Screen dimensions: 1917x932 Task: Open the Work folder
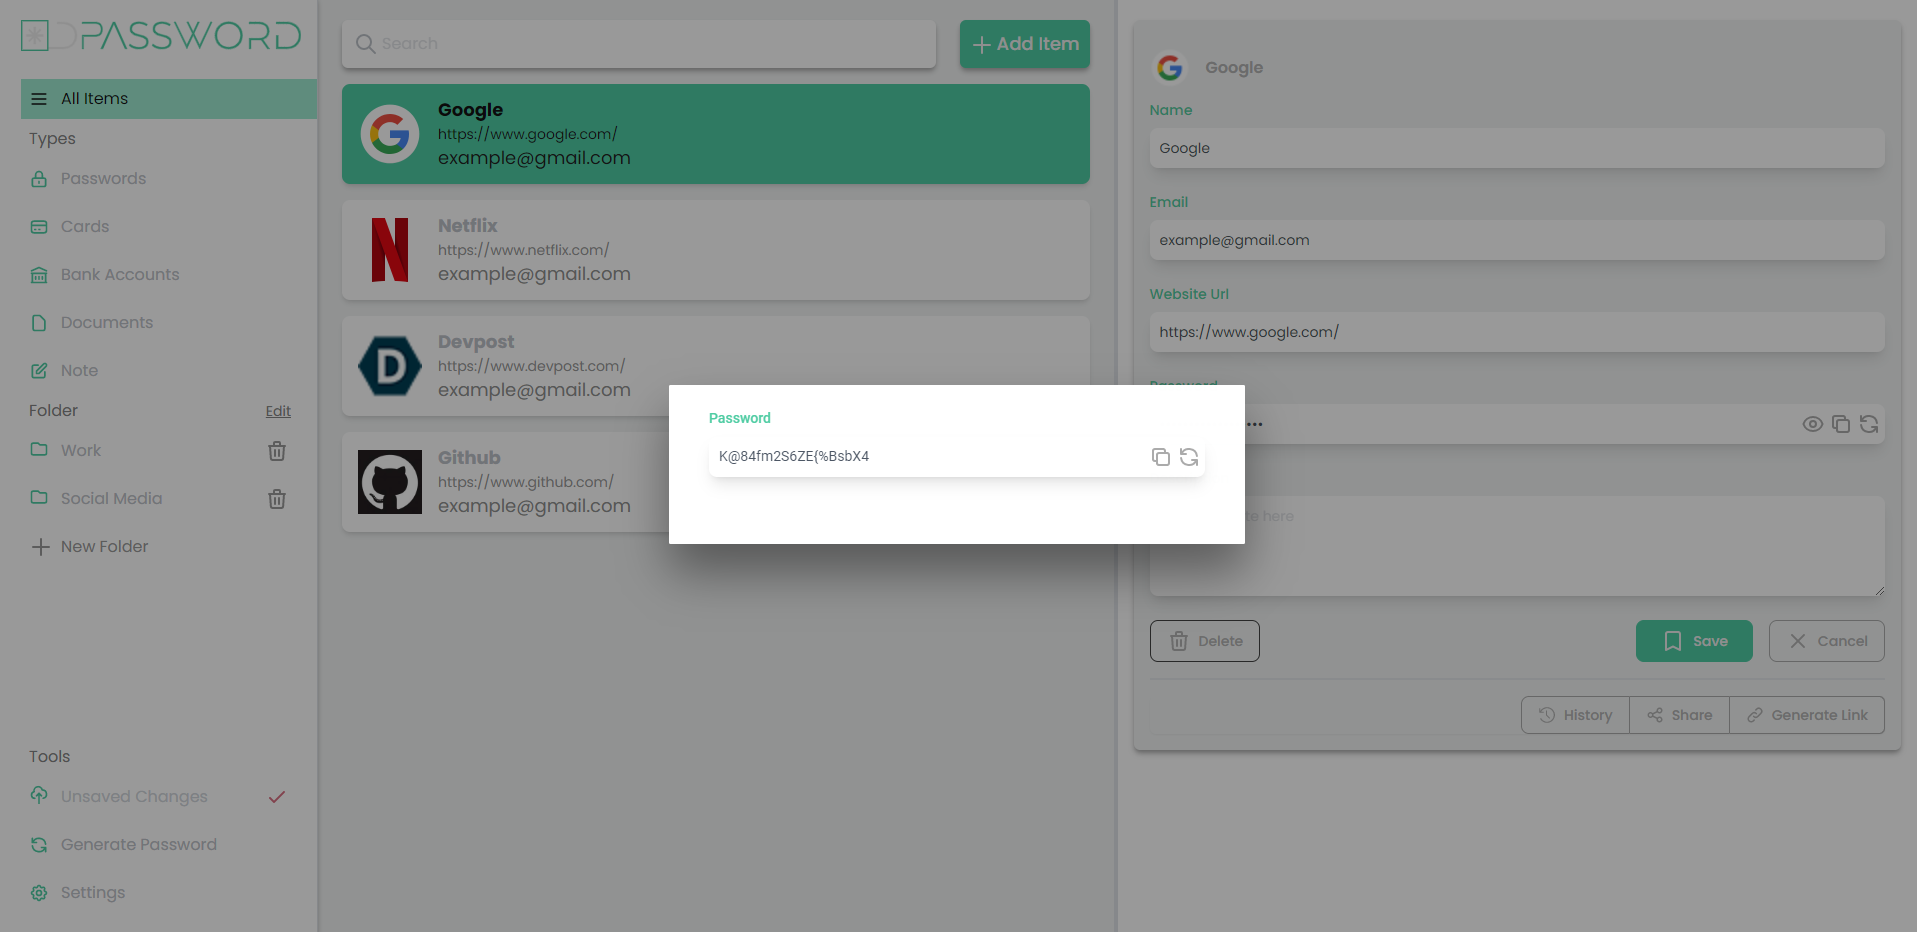(x=81, y=451)
